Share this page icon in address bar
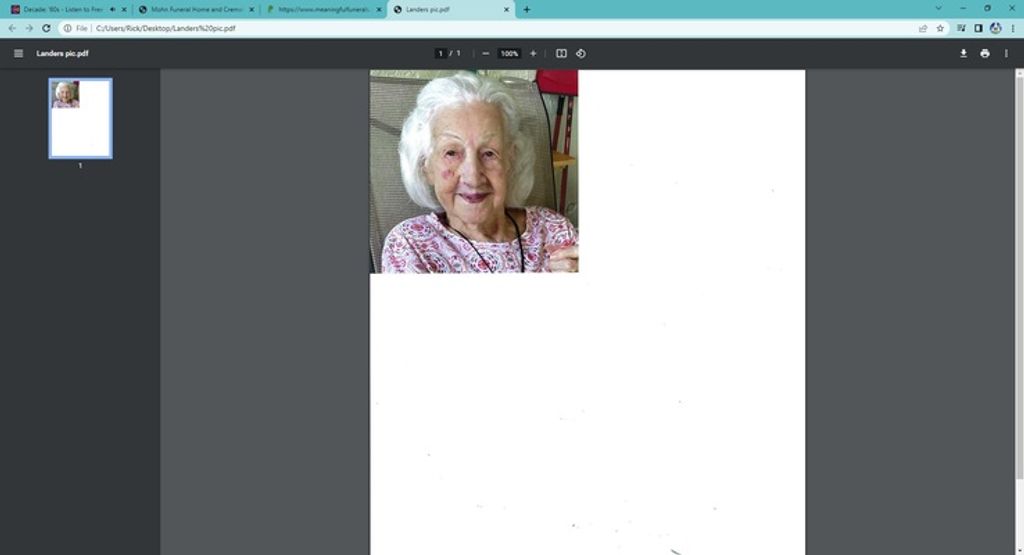Viewport: 1024px width, 555px height. pyautogui.click(x=923, y=28)
